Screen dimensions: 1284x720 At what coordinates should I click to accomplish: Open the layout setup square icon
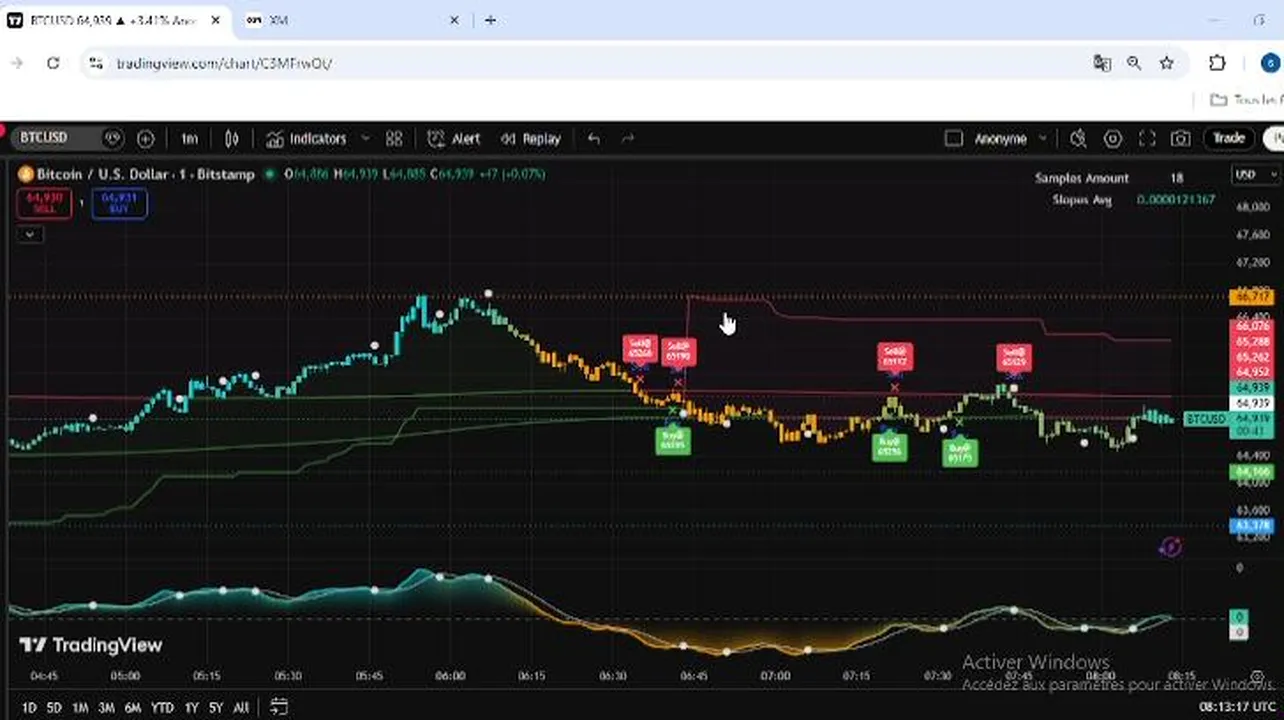953,139
